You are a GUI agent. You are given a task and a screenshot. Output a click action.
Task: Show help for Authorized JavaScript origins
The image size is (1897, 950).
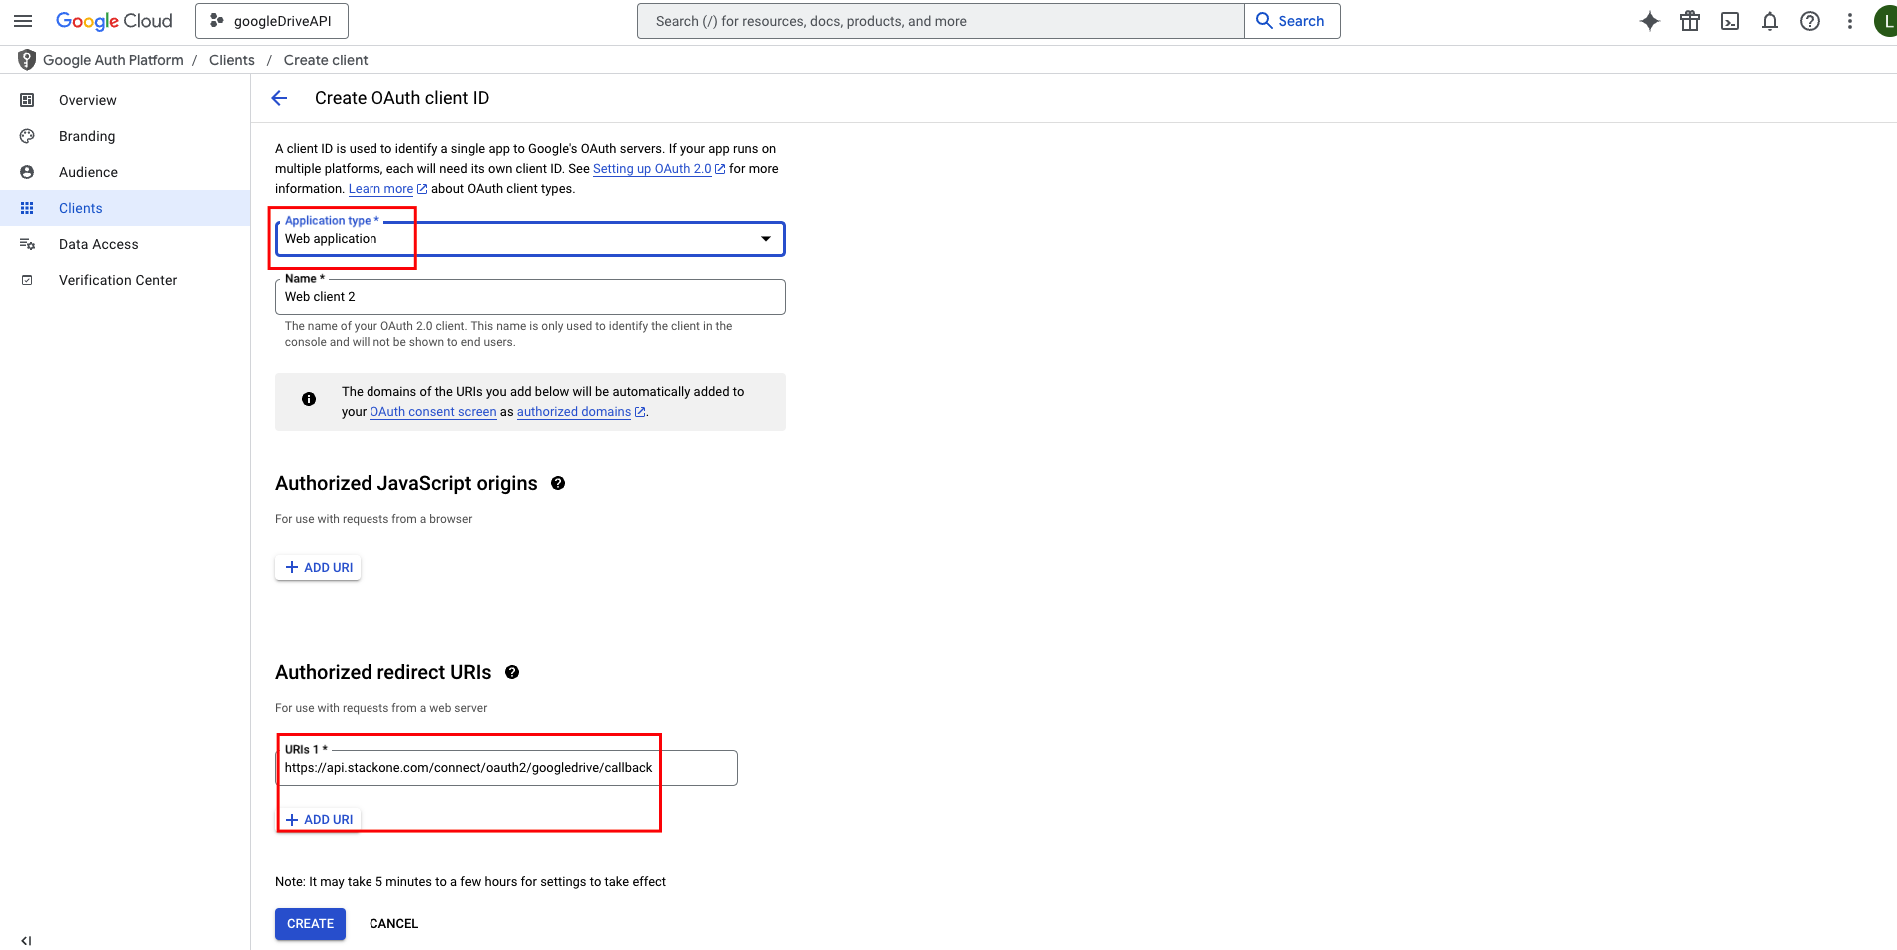(558, 483)
